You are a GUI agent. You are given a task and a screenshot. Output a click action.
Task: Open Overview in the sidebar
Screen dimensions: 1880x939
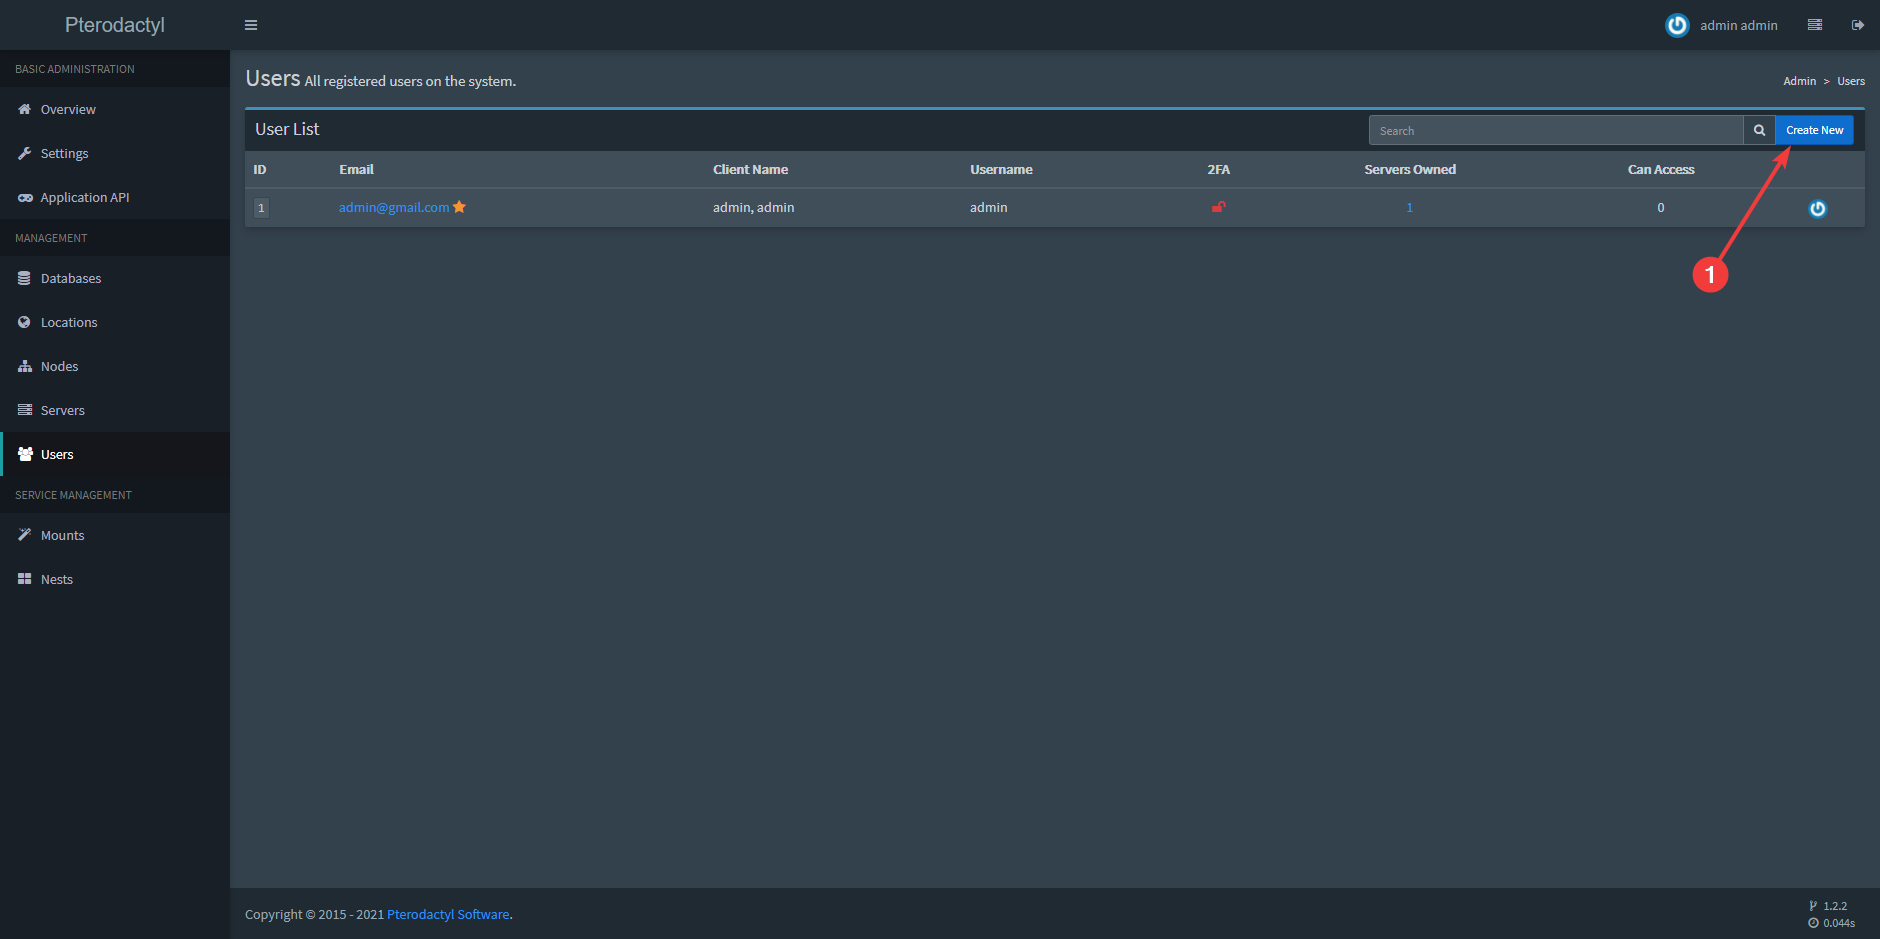click(115, 109)
